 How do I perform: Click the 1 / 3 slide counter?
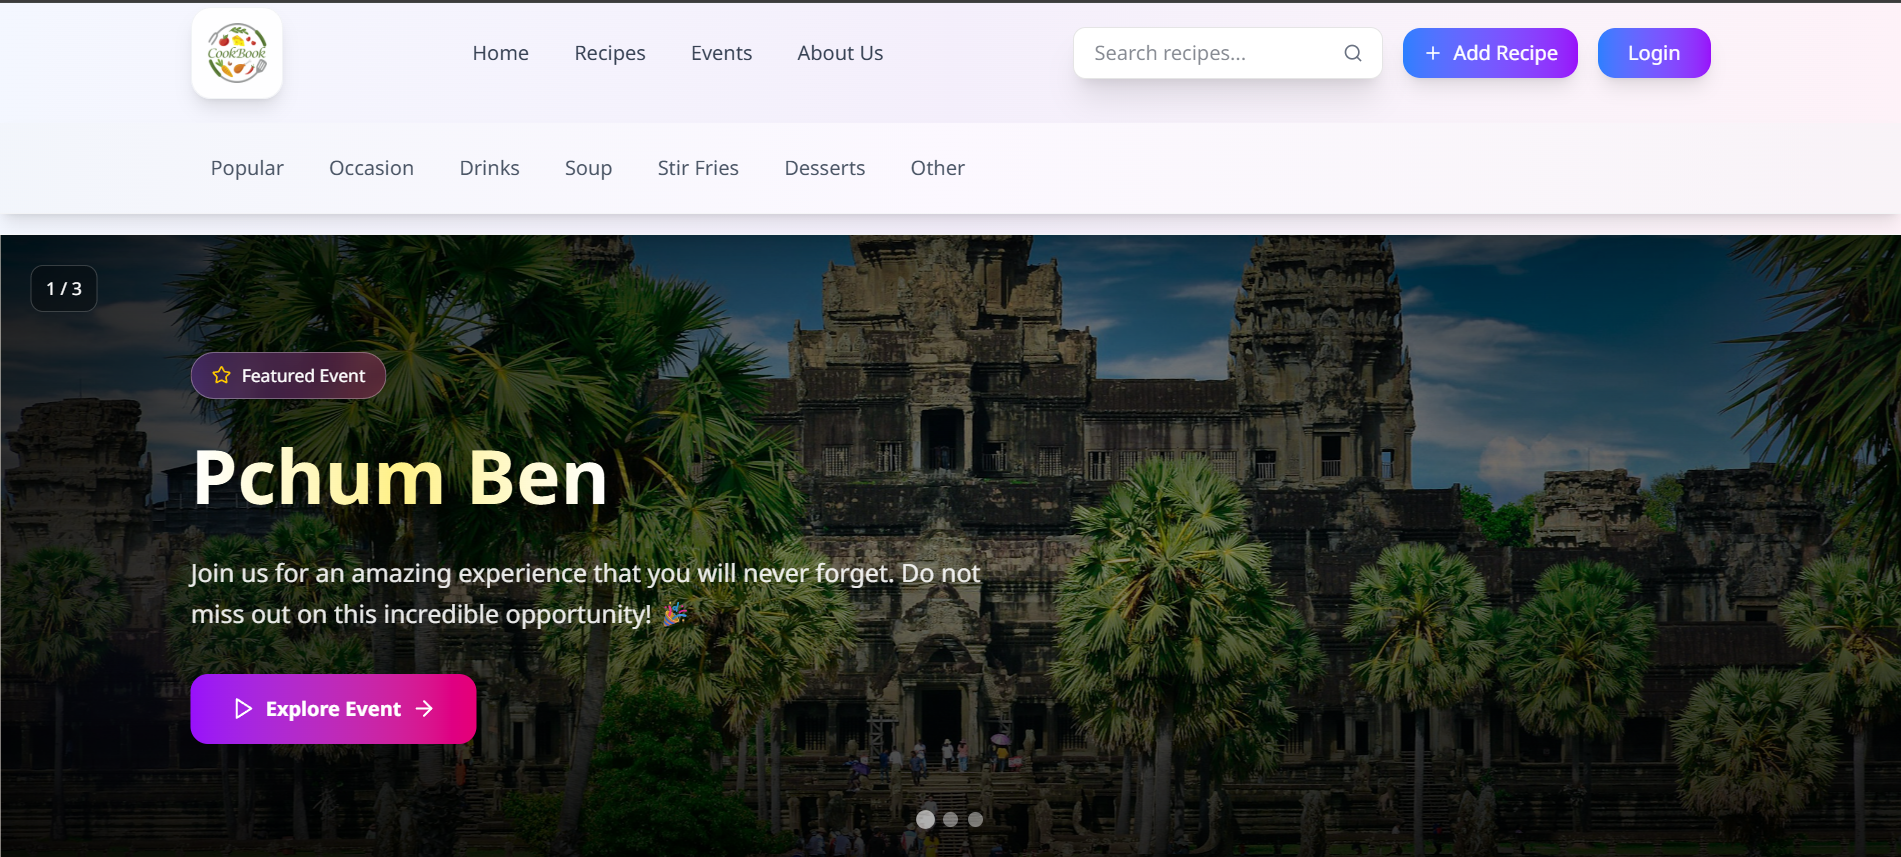(x=64, y=289)
